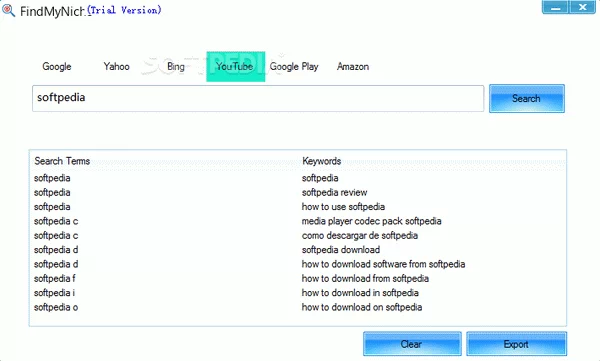Select keyword 'how to download on softpedia'

[x=362, y=307]
